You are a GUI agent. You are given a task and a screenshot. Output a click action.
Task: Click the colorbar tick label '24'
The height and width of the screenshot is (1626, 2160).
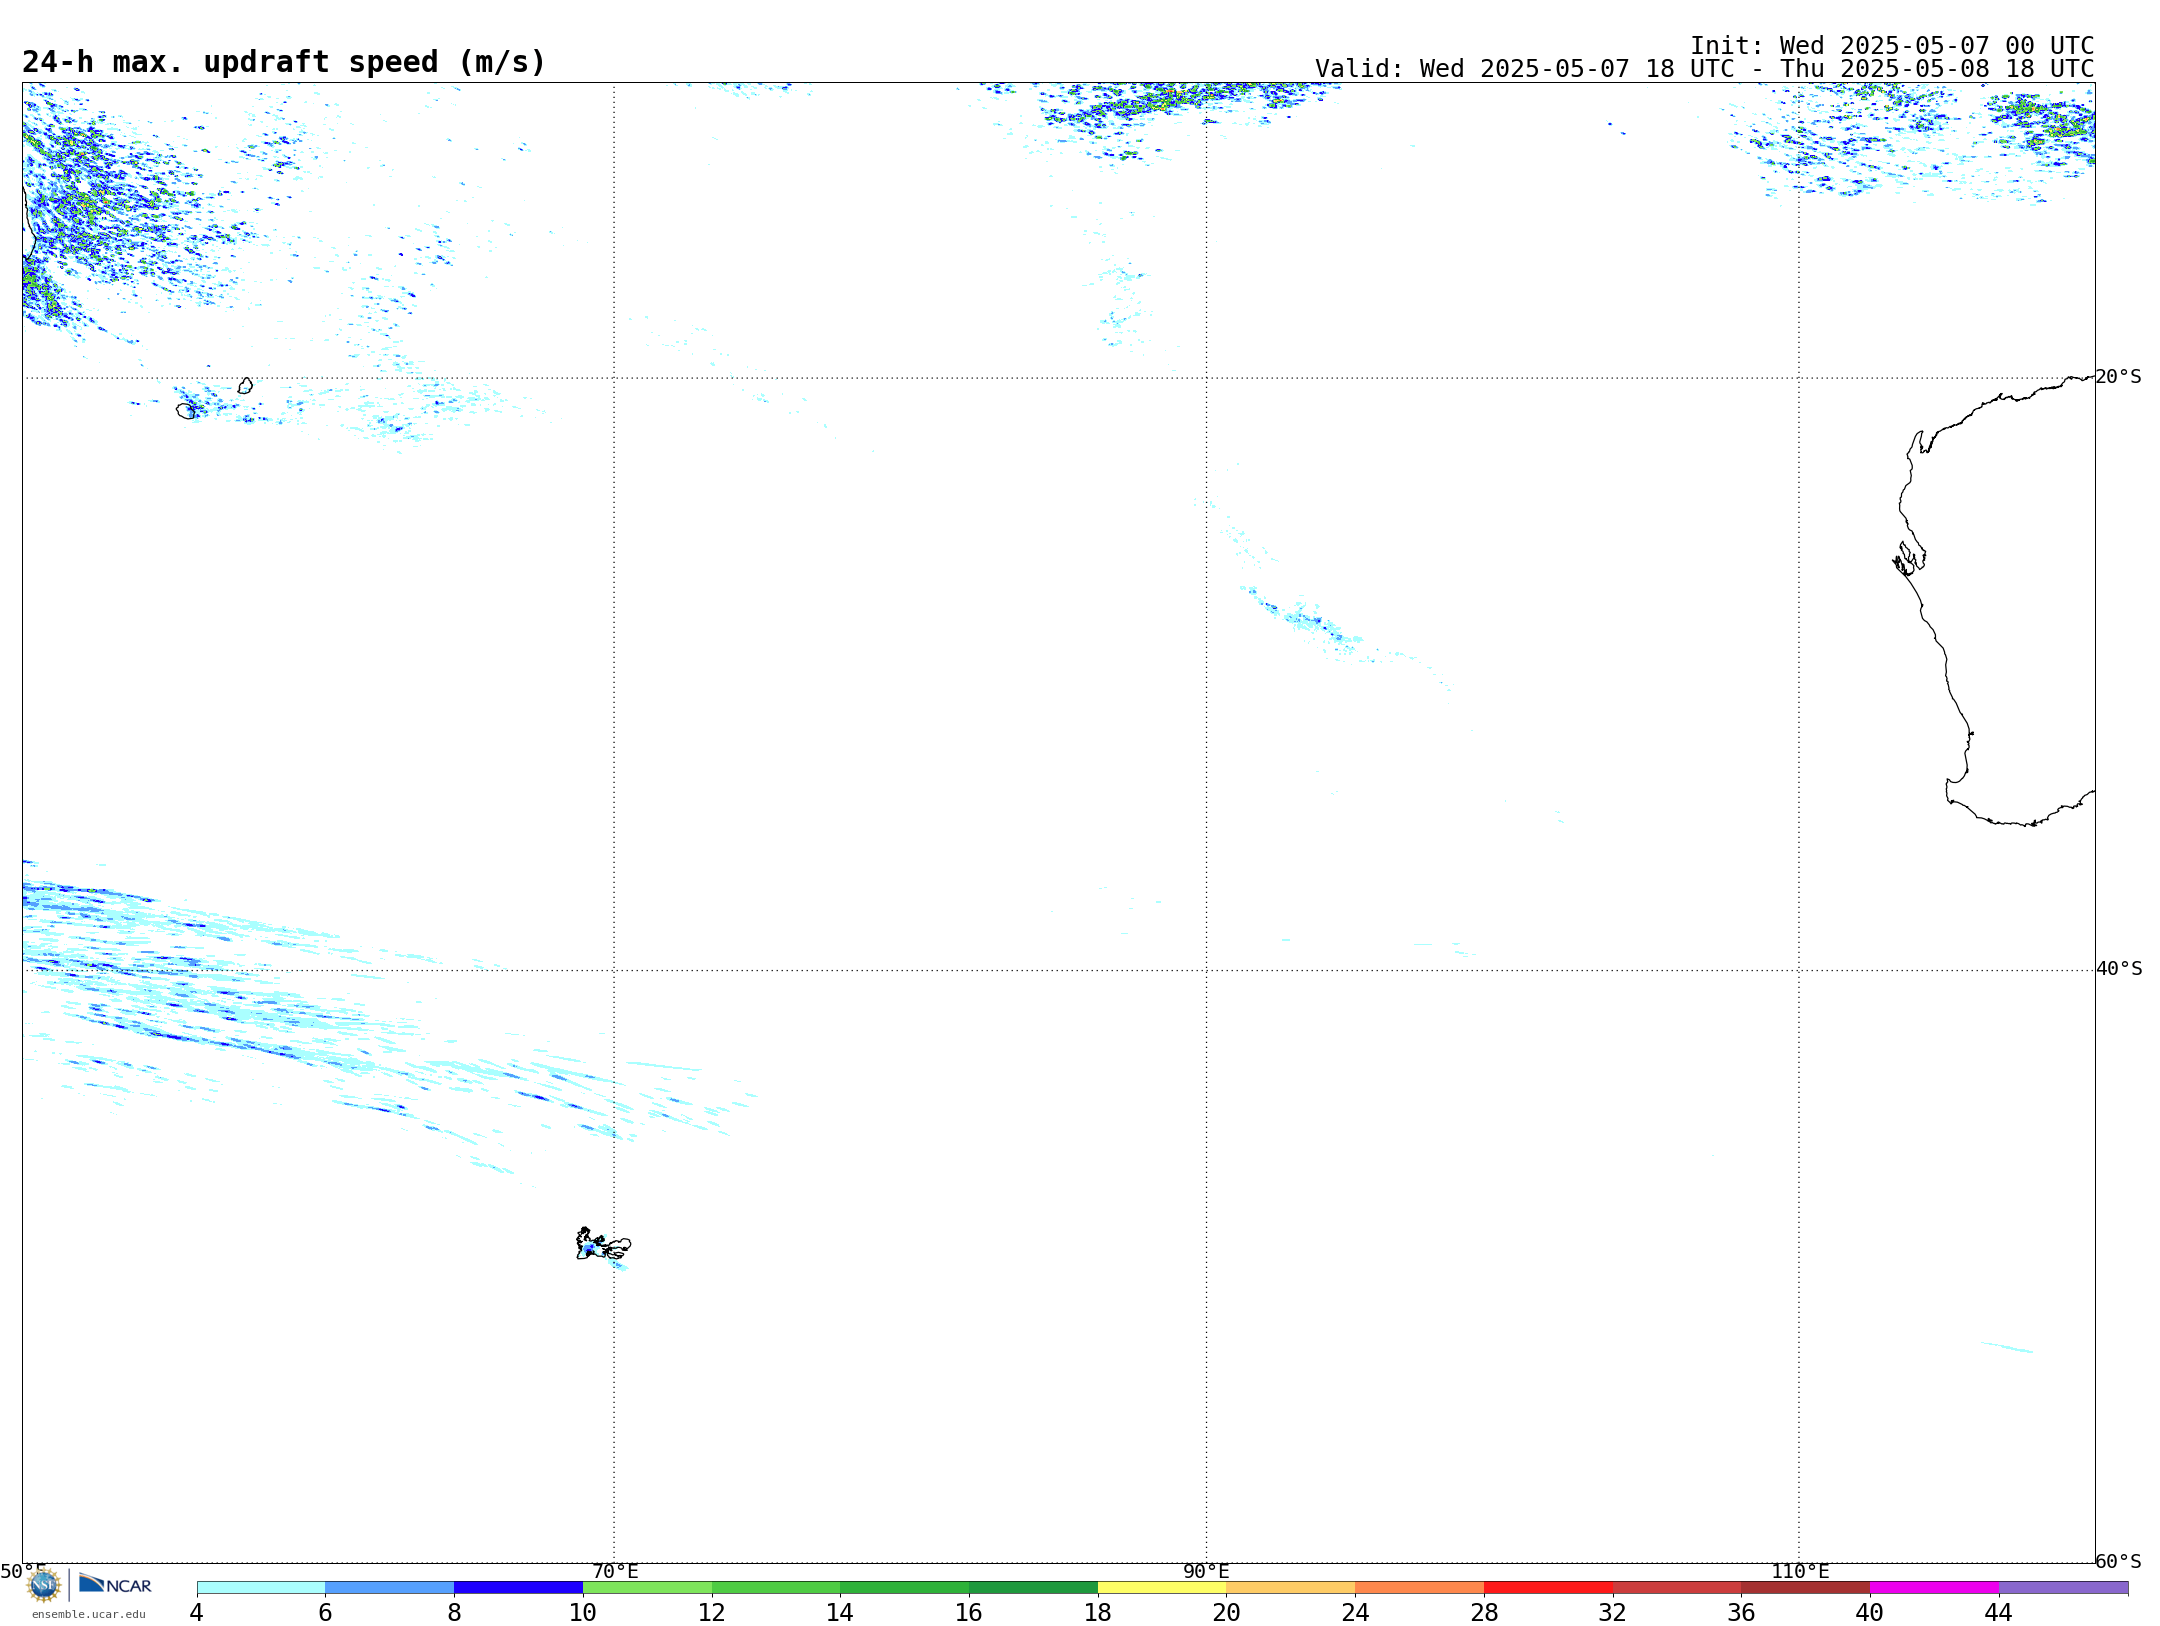coord(1355,1613)
